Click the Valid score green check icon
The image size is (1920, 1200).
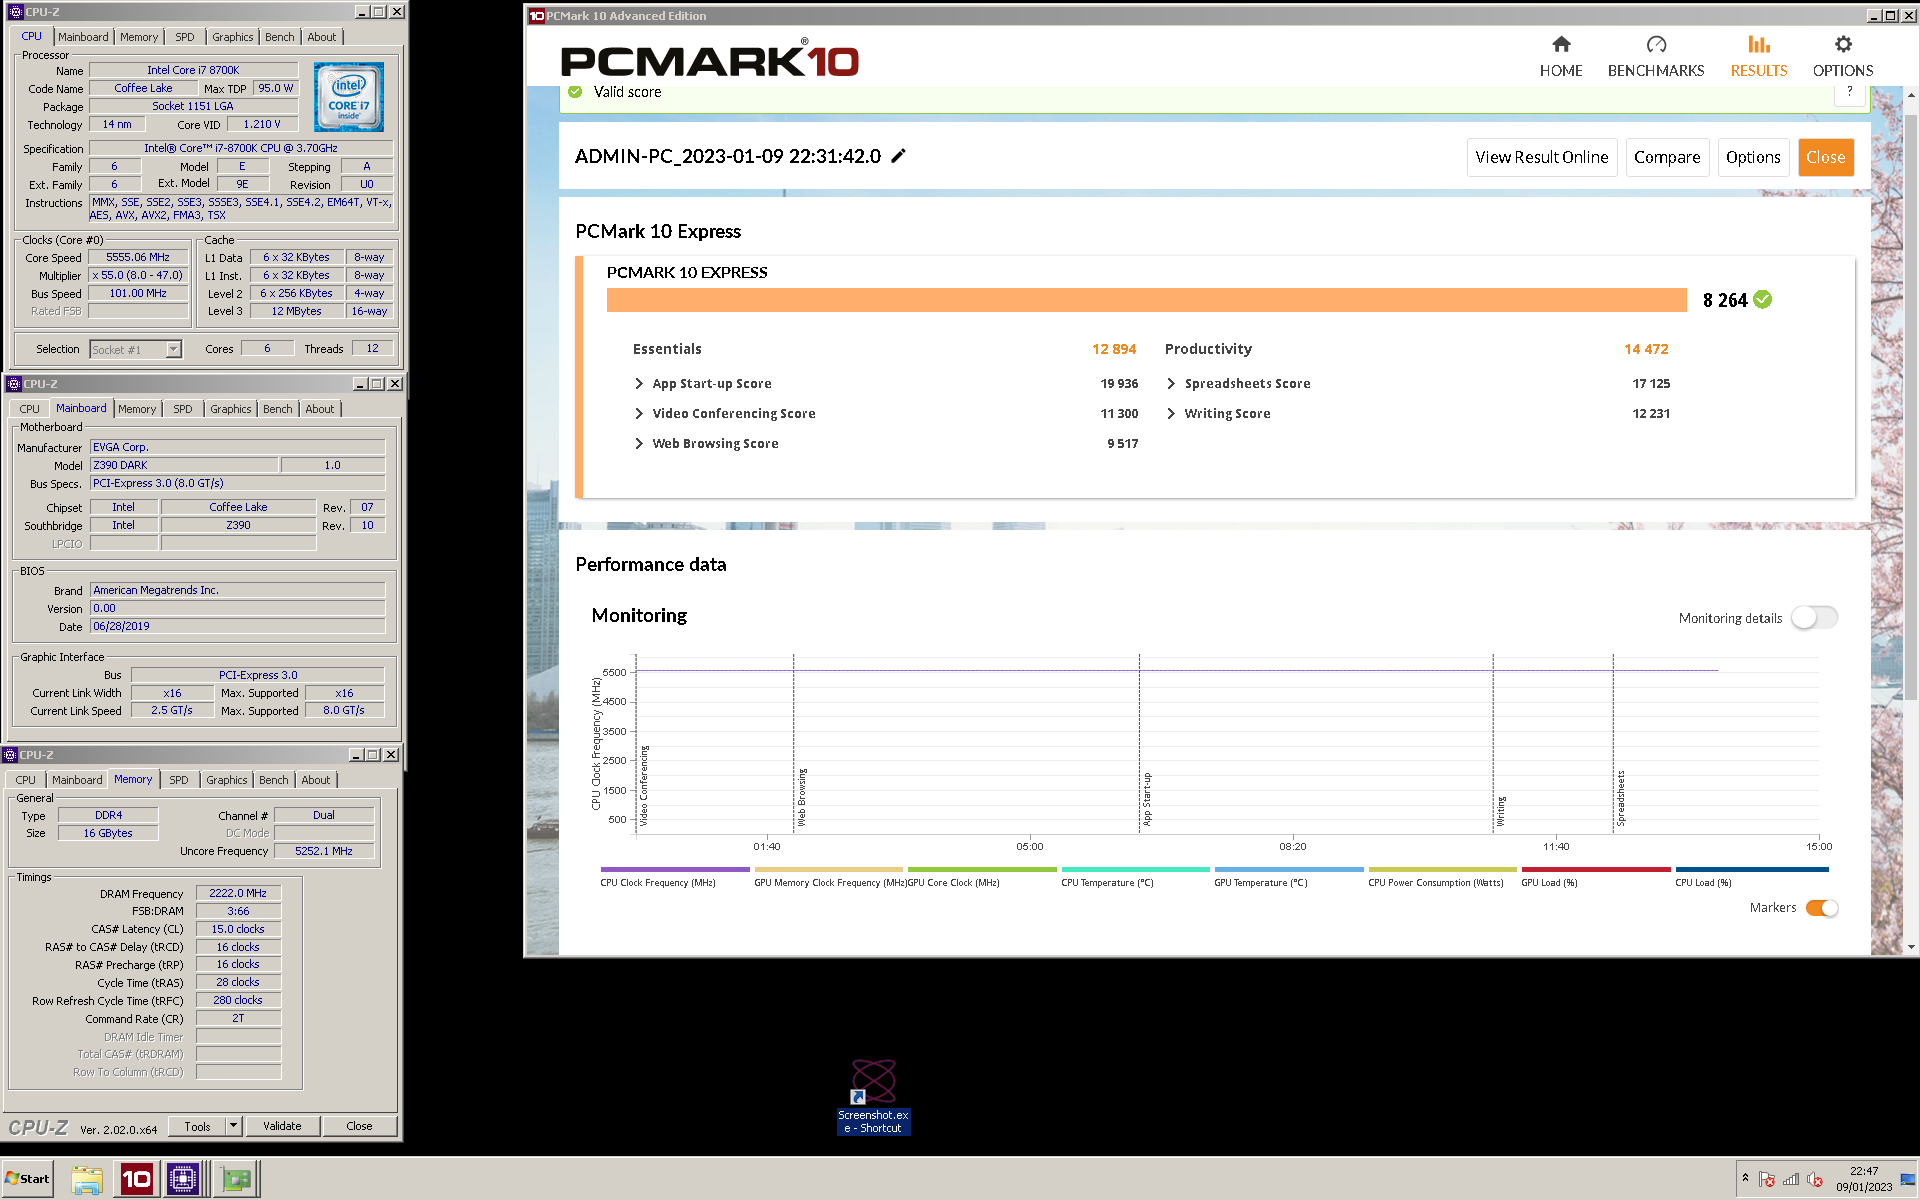[x=575, y=91]
